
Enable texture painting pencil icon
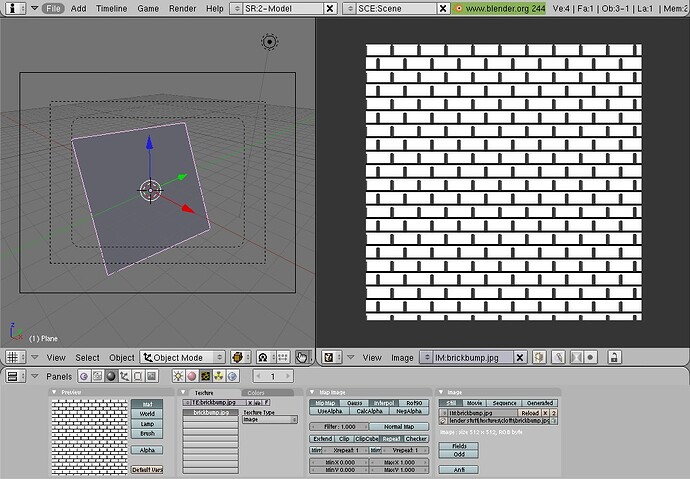tap(558, 357)
